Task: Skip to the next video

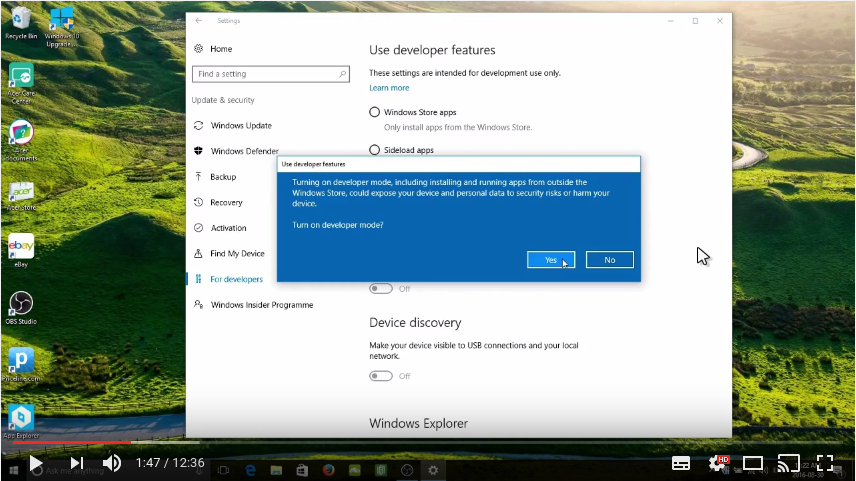Action: pos(76,464)
